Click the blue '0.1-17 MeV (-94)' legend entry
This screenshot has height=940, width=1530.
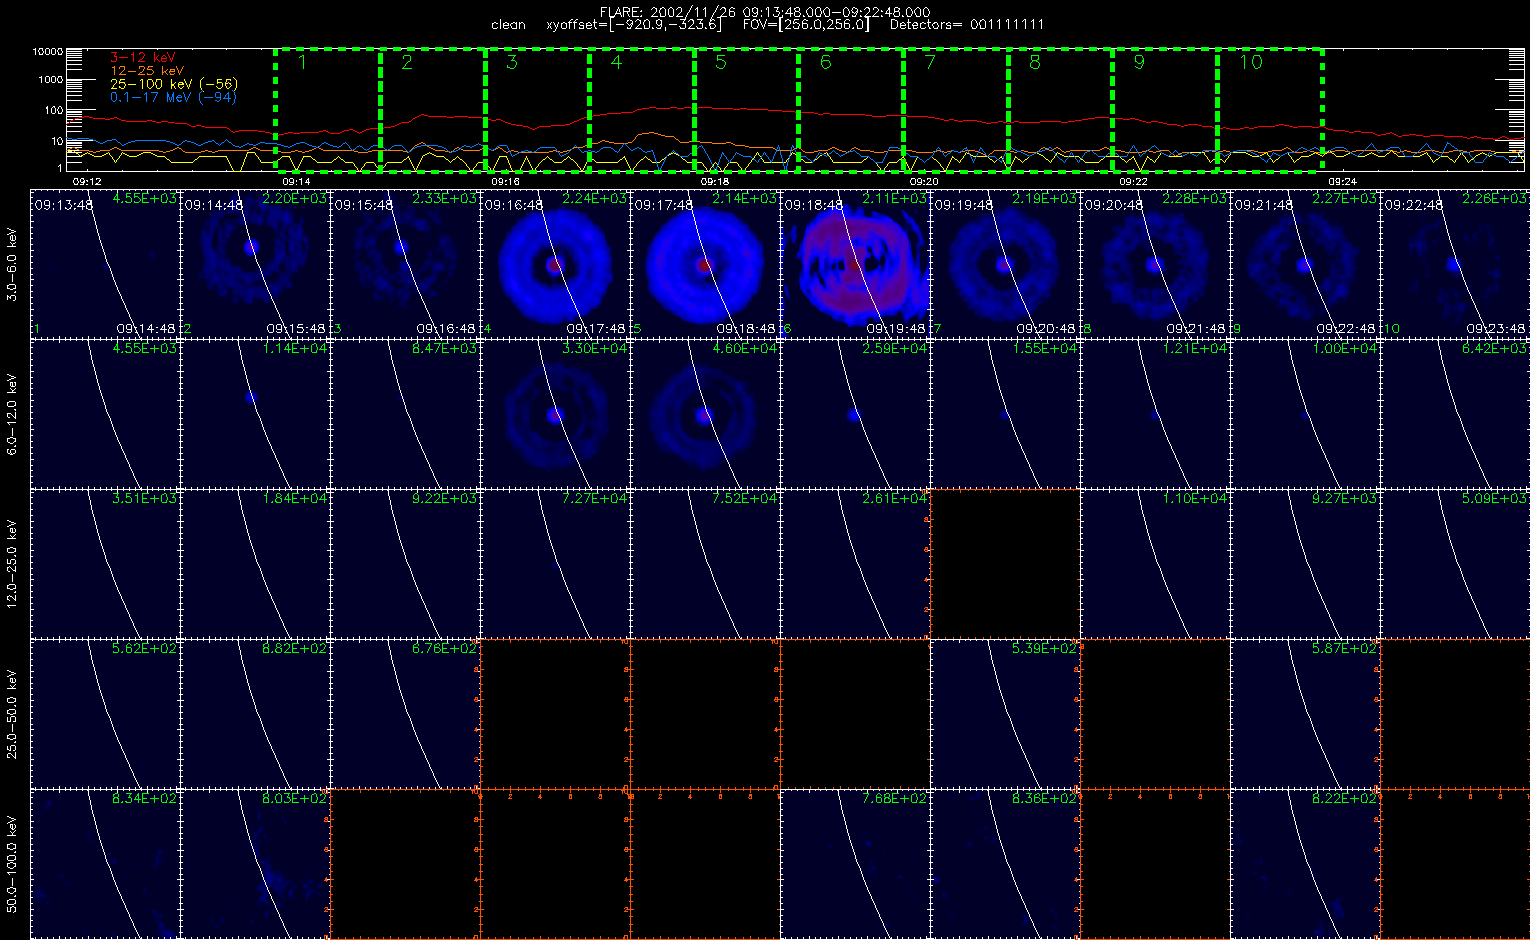[x=173, y=97]
